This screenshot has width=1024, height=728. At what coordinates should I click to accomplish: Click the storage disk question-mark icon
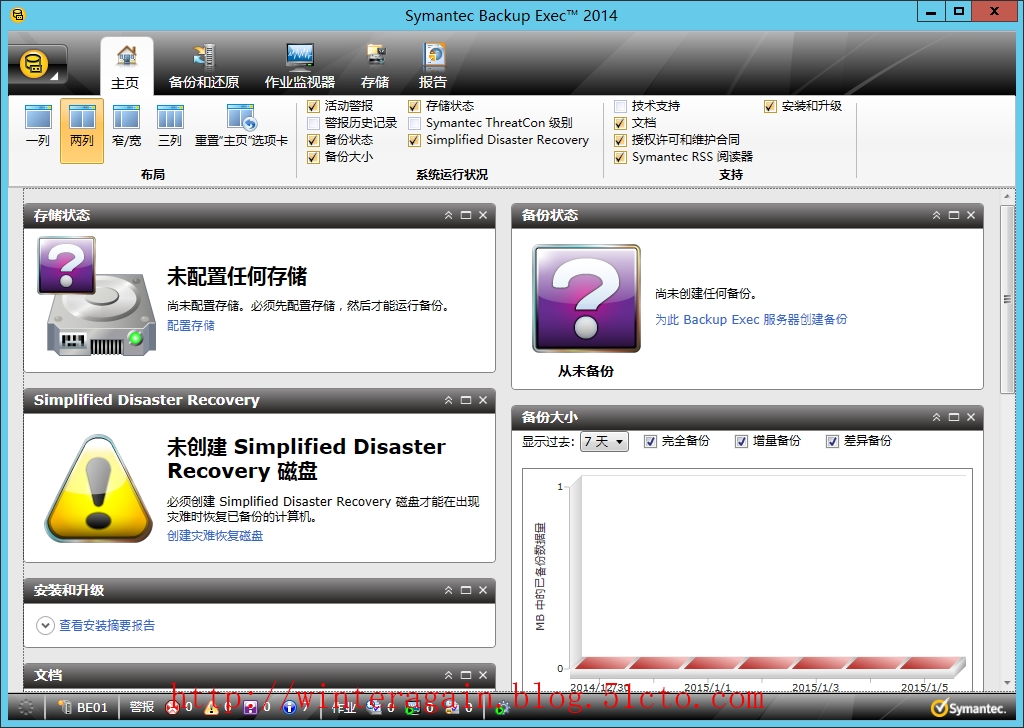[x=97, y=297]
